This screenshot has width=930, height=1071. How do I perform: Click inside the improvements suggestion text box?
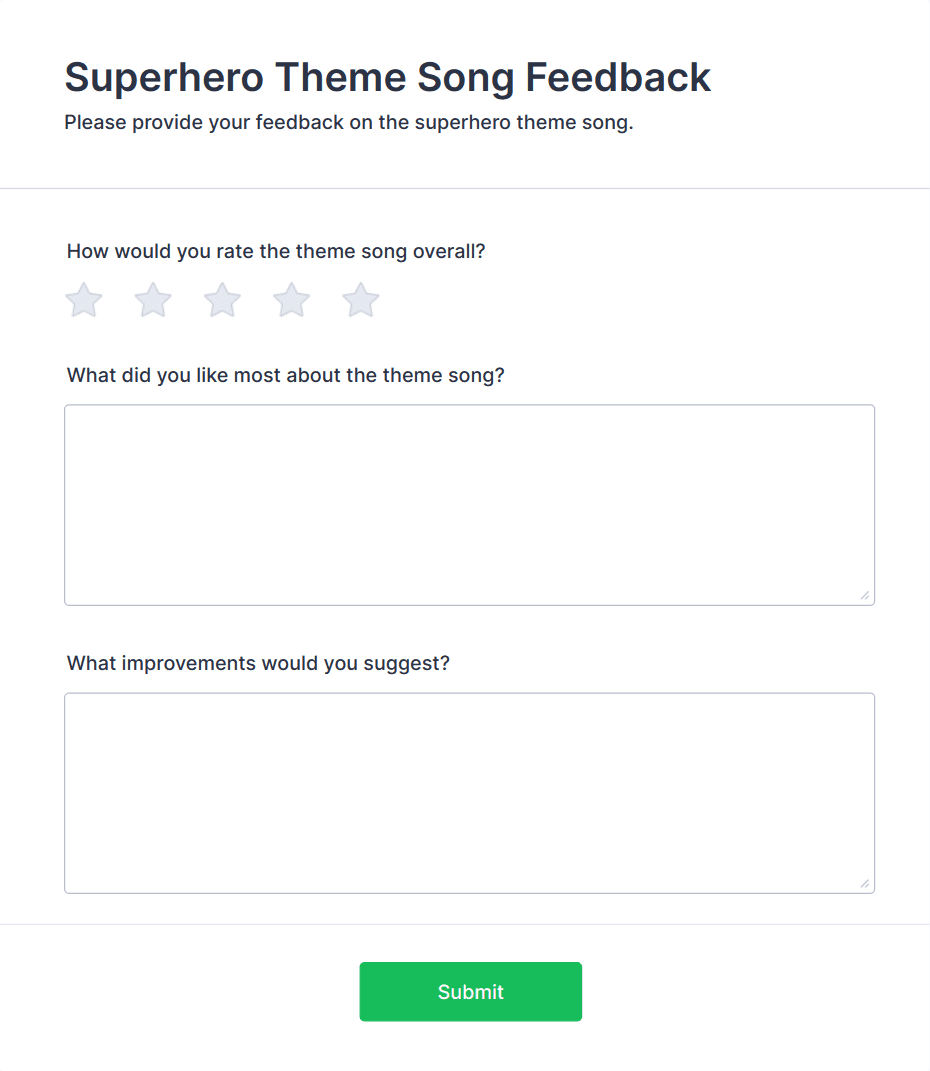click(x=469, y=793)
